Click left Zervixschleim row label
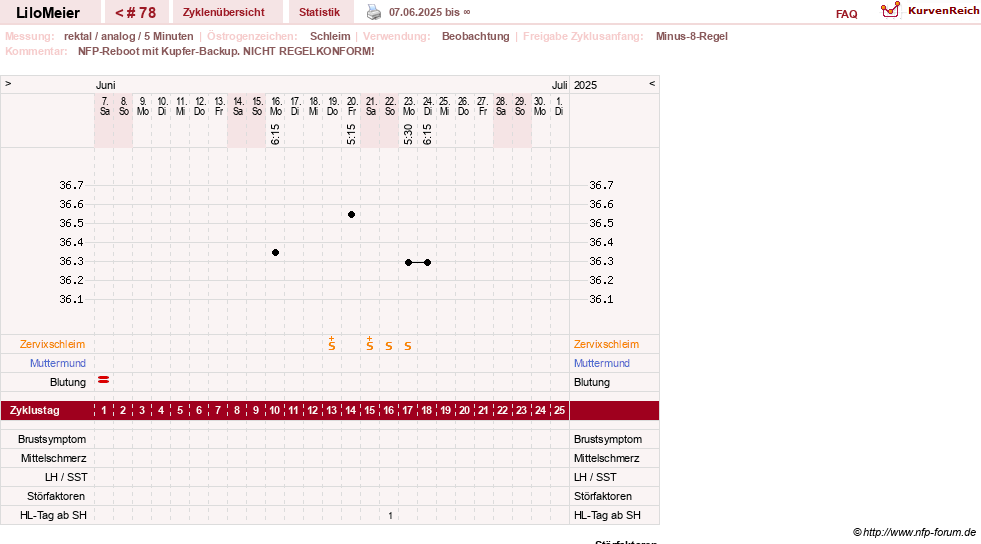This screenshot has width=981, height=544. point(53,345)
